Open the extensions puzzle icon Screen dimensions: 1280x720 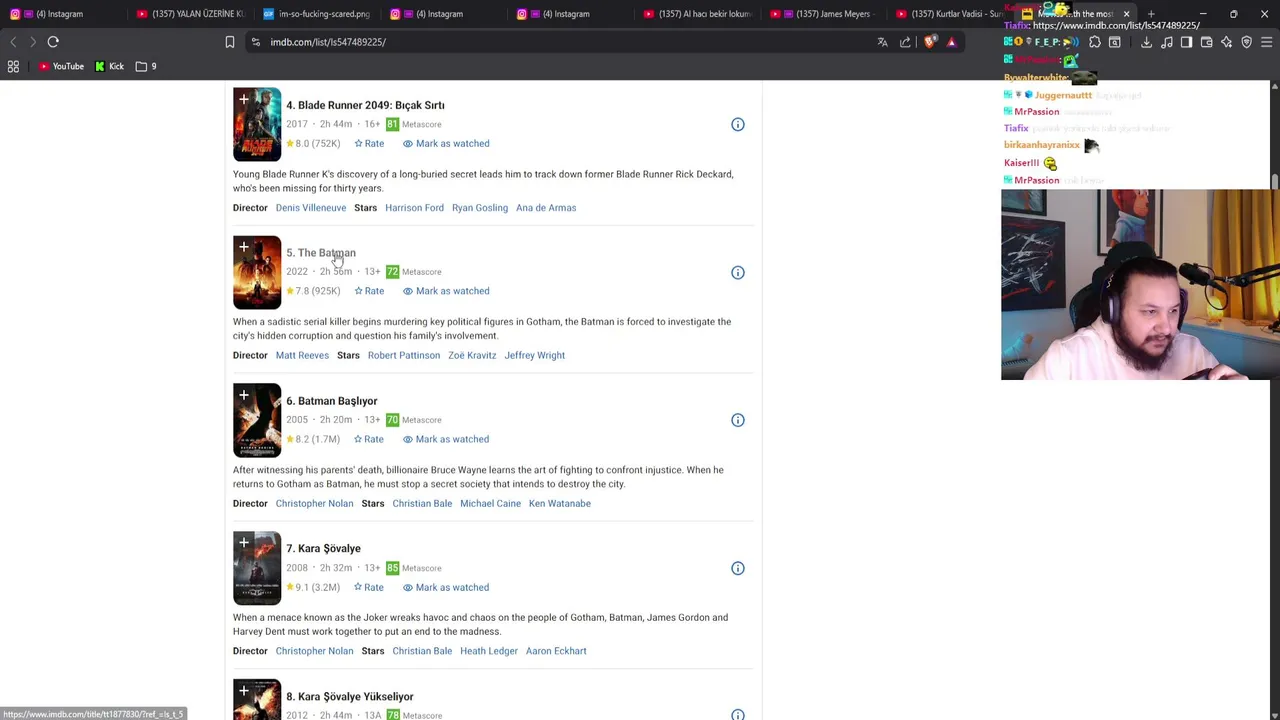pos(1094,42)
